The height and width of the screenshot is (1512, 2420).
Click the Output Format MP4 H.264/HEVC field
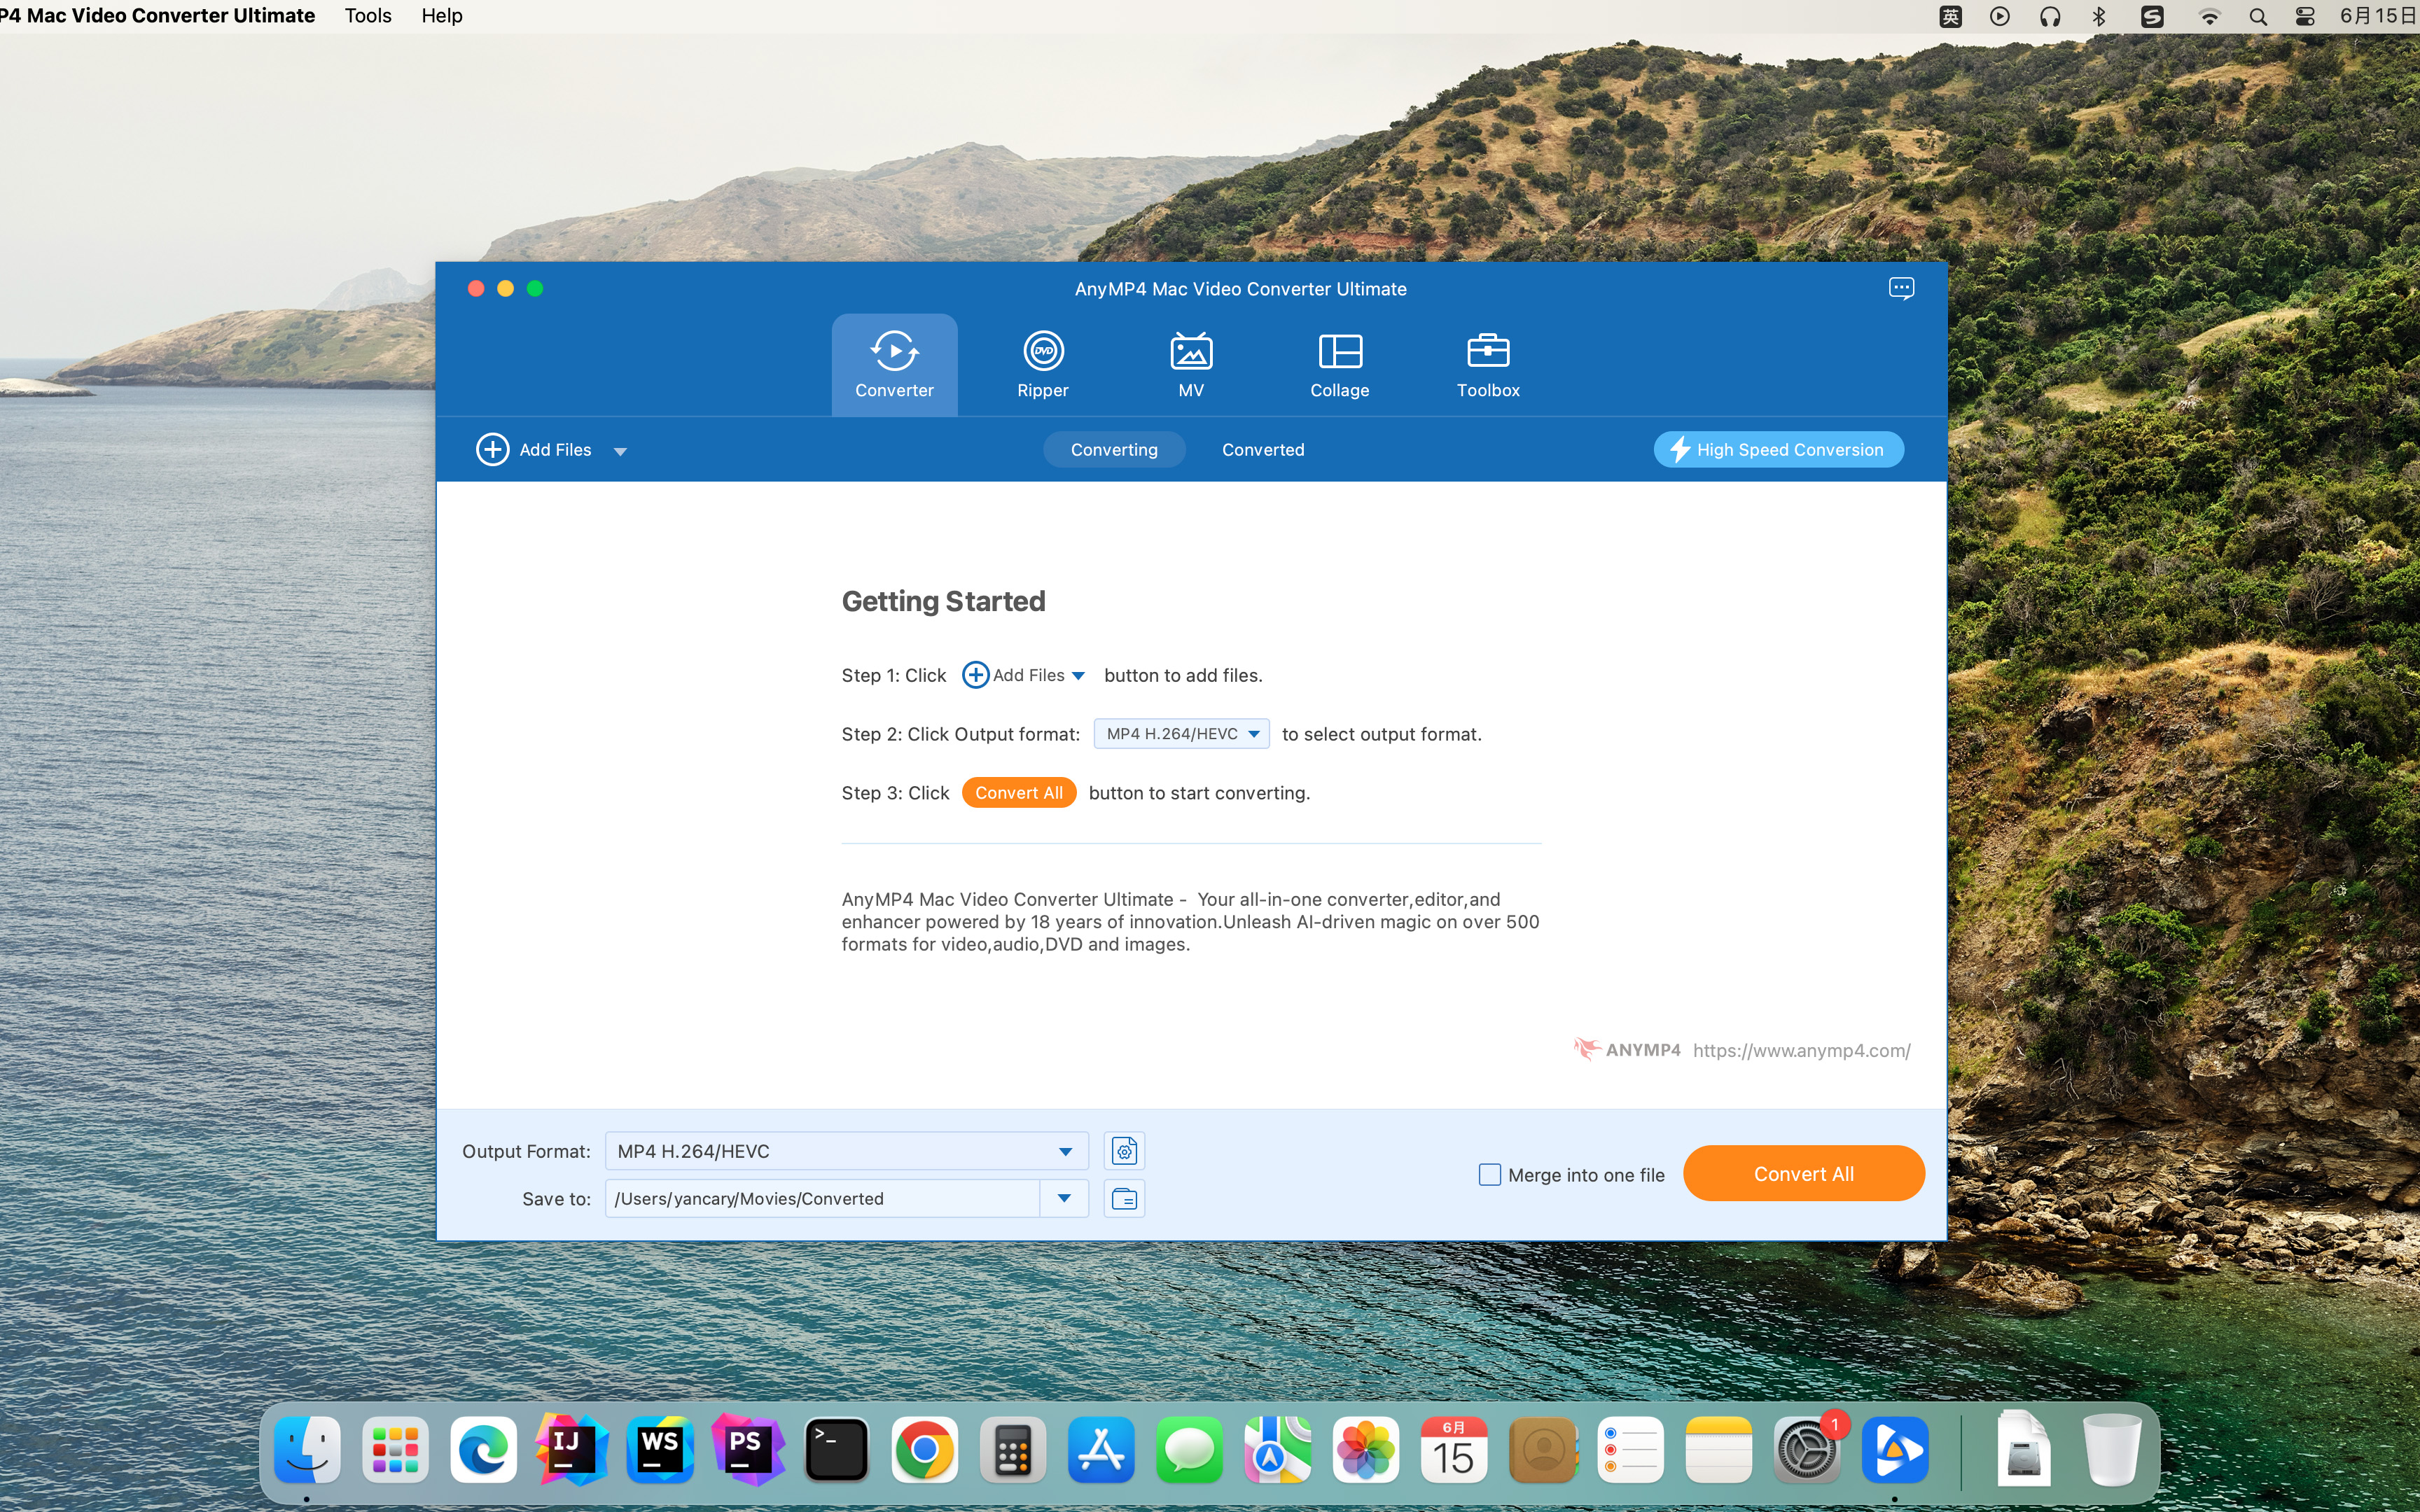[x=842, y=1149]
